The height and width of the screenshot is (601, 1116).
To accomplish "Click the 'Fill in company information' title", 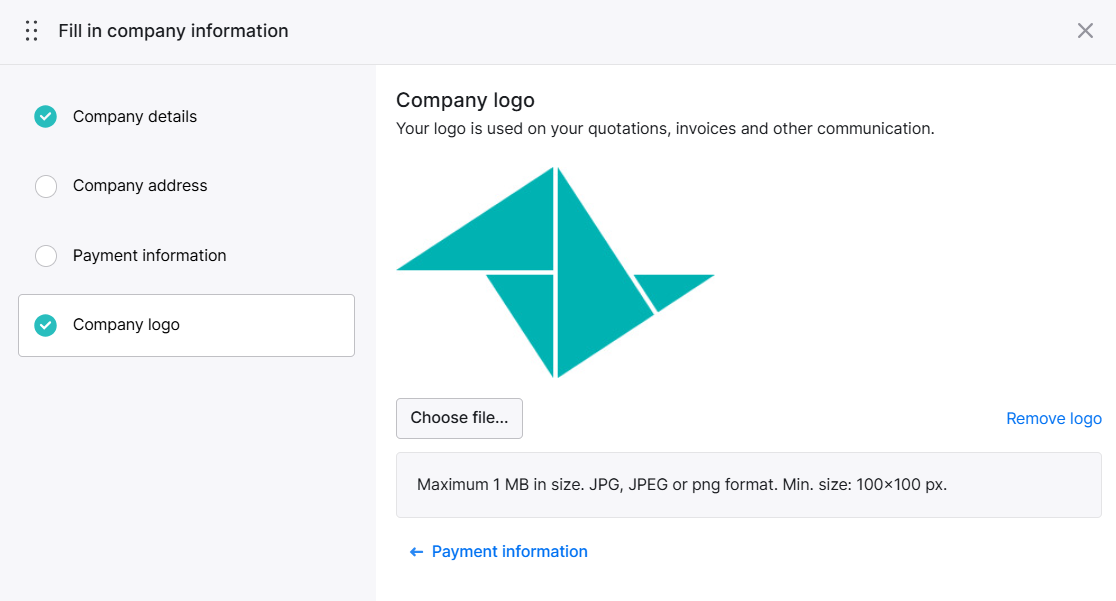I will [x=173, y=31].
